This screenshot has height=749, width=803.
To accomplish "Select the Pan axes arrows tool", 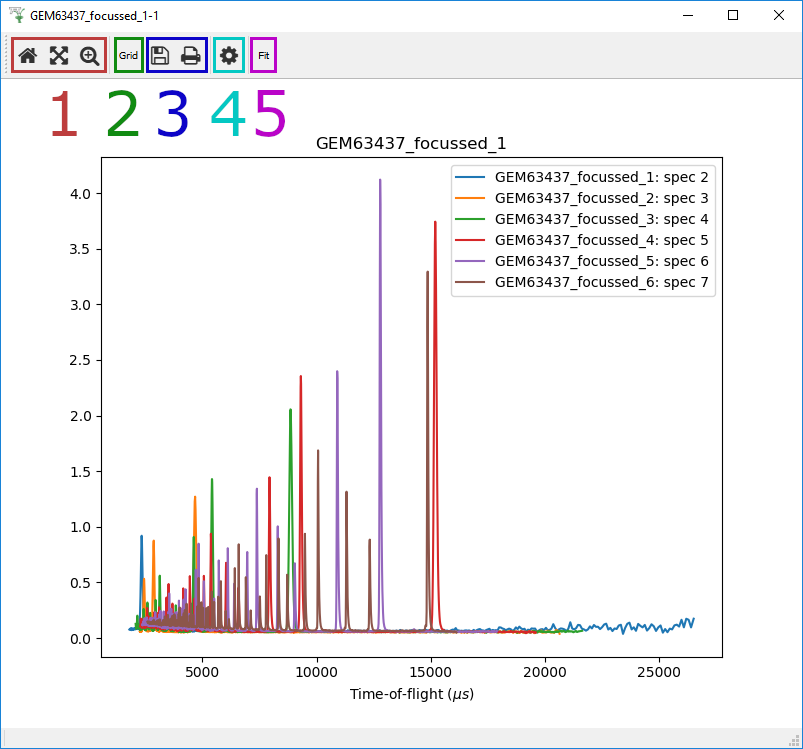I will pos(59,56).
